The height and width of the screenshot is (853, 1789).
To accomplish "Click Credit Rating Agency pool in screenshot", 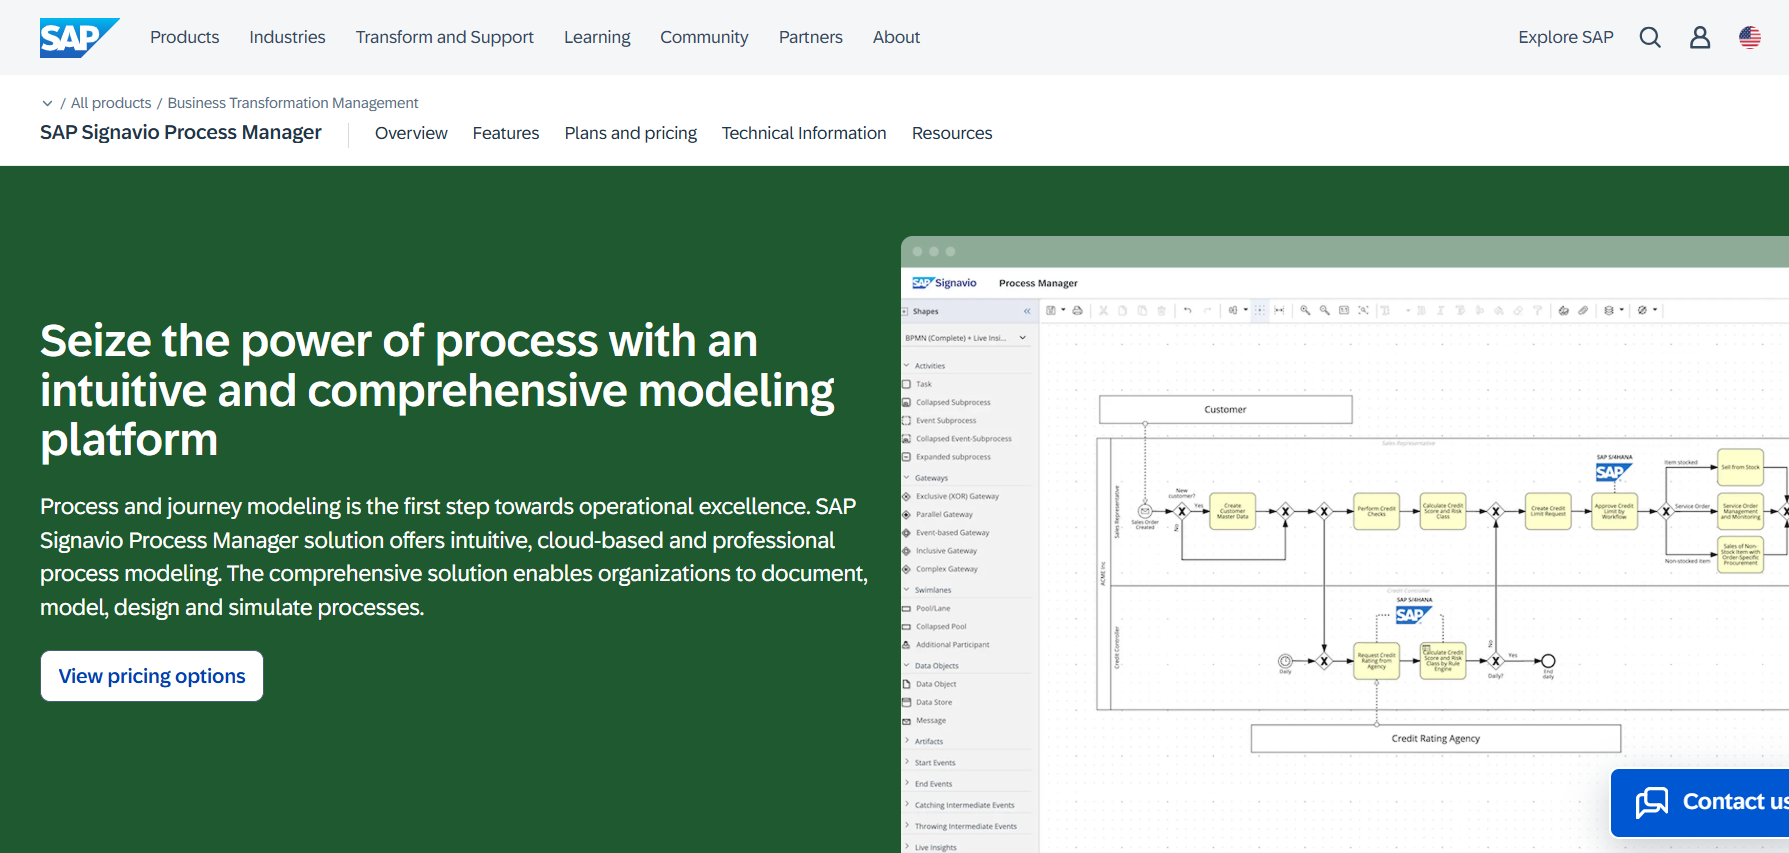I will click(1435, 738).
